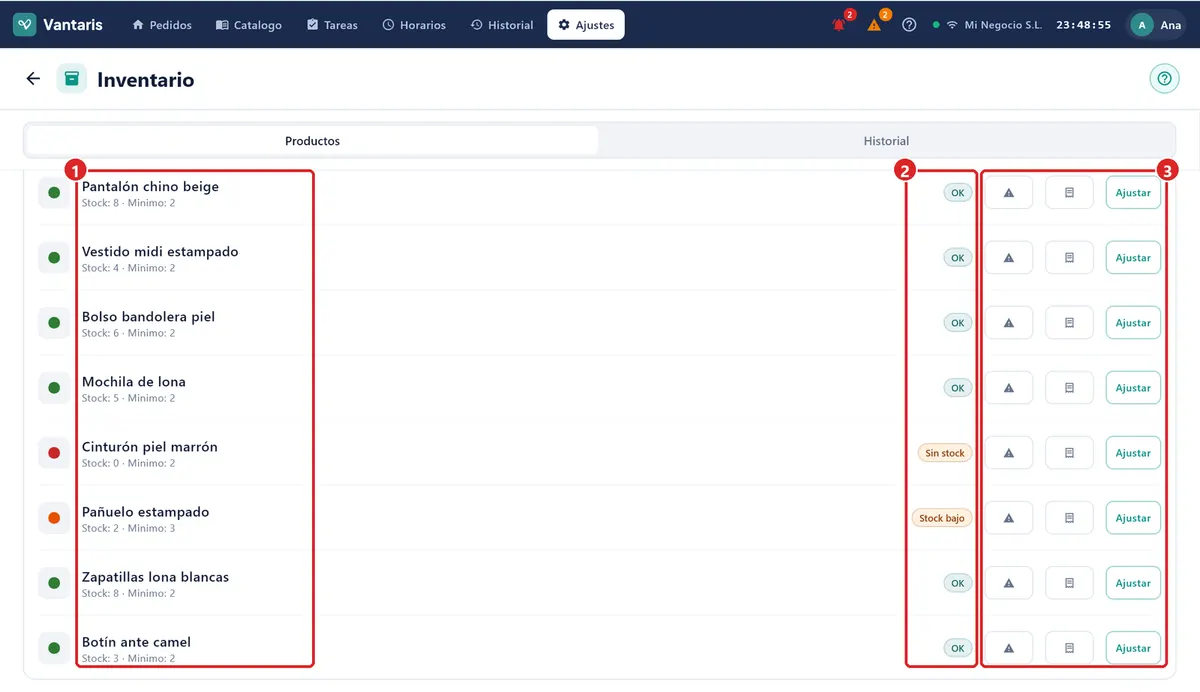Click the triangle alert icon for Pantalón chino beige
This screenshot has width=1200, height=692.
(1009, 193)
